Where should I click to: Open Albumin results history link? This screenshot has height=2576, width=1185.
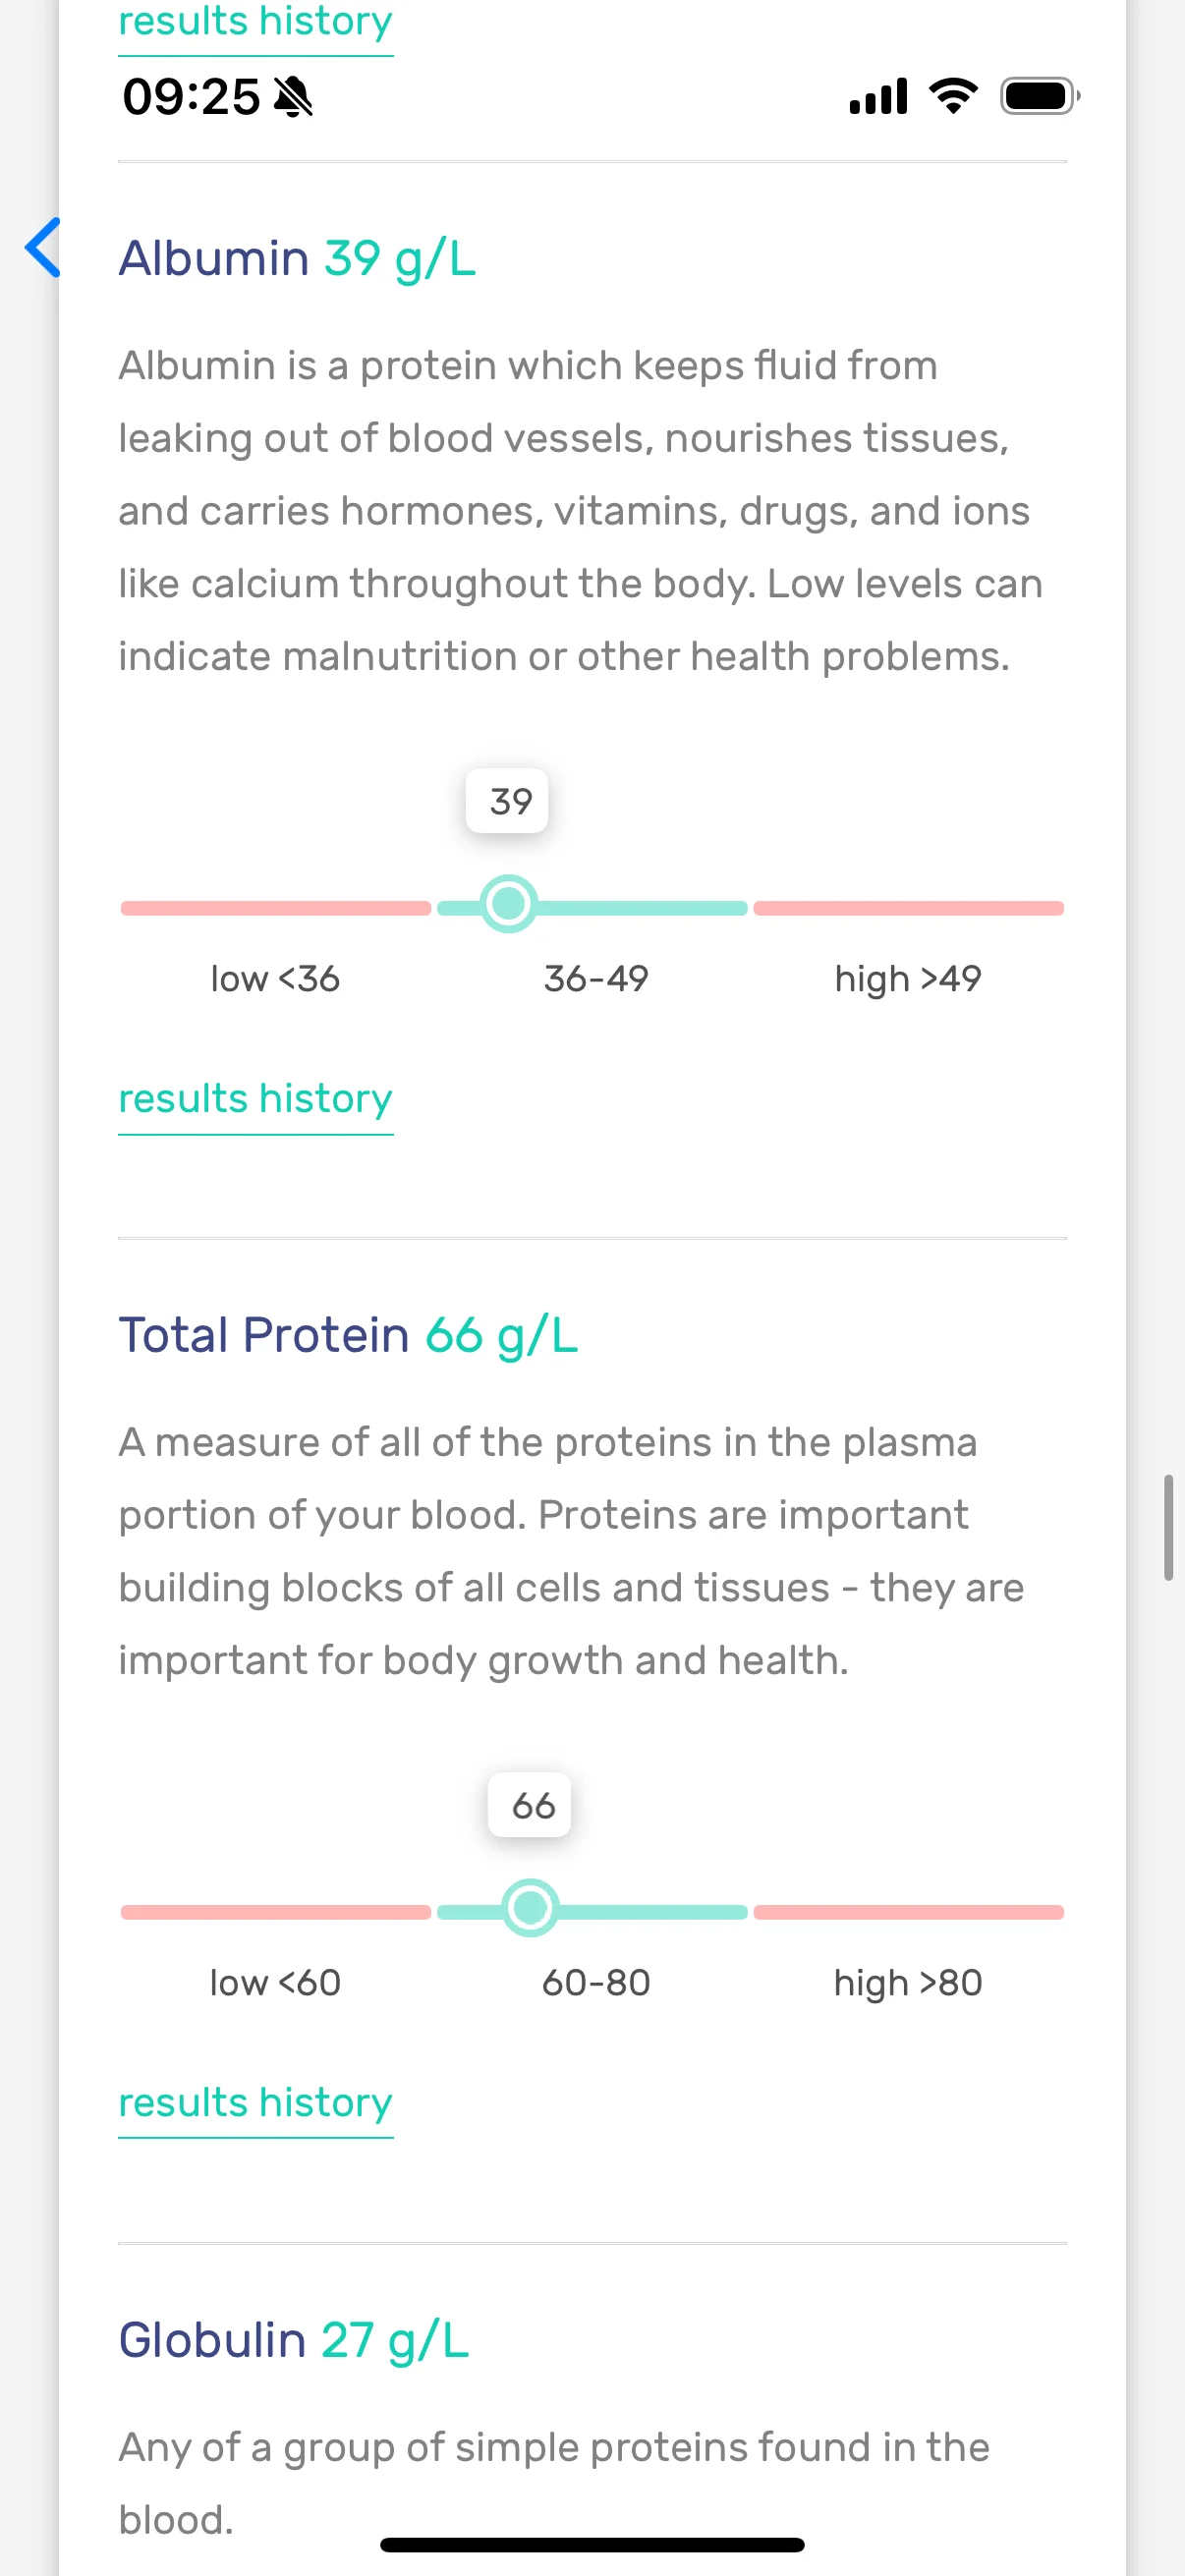point(256,1099)
